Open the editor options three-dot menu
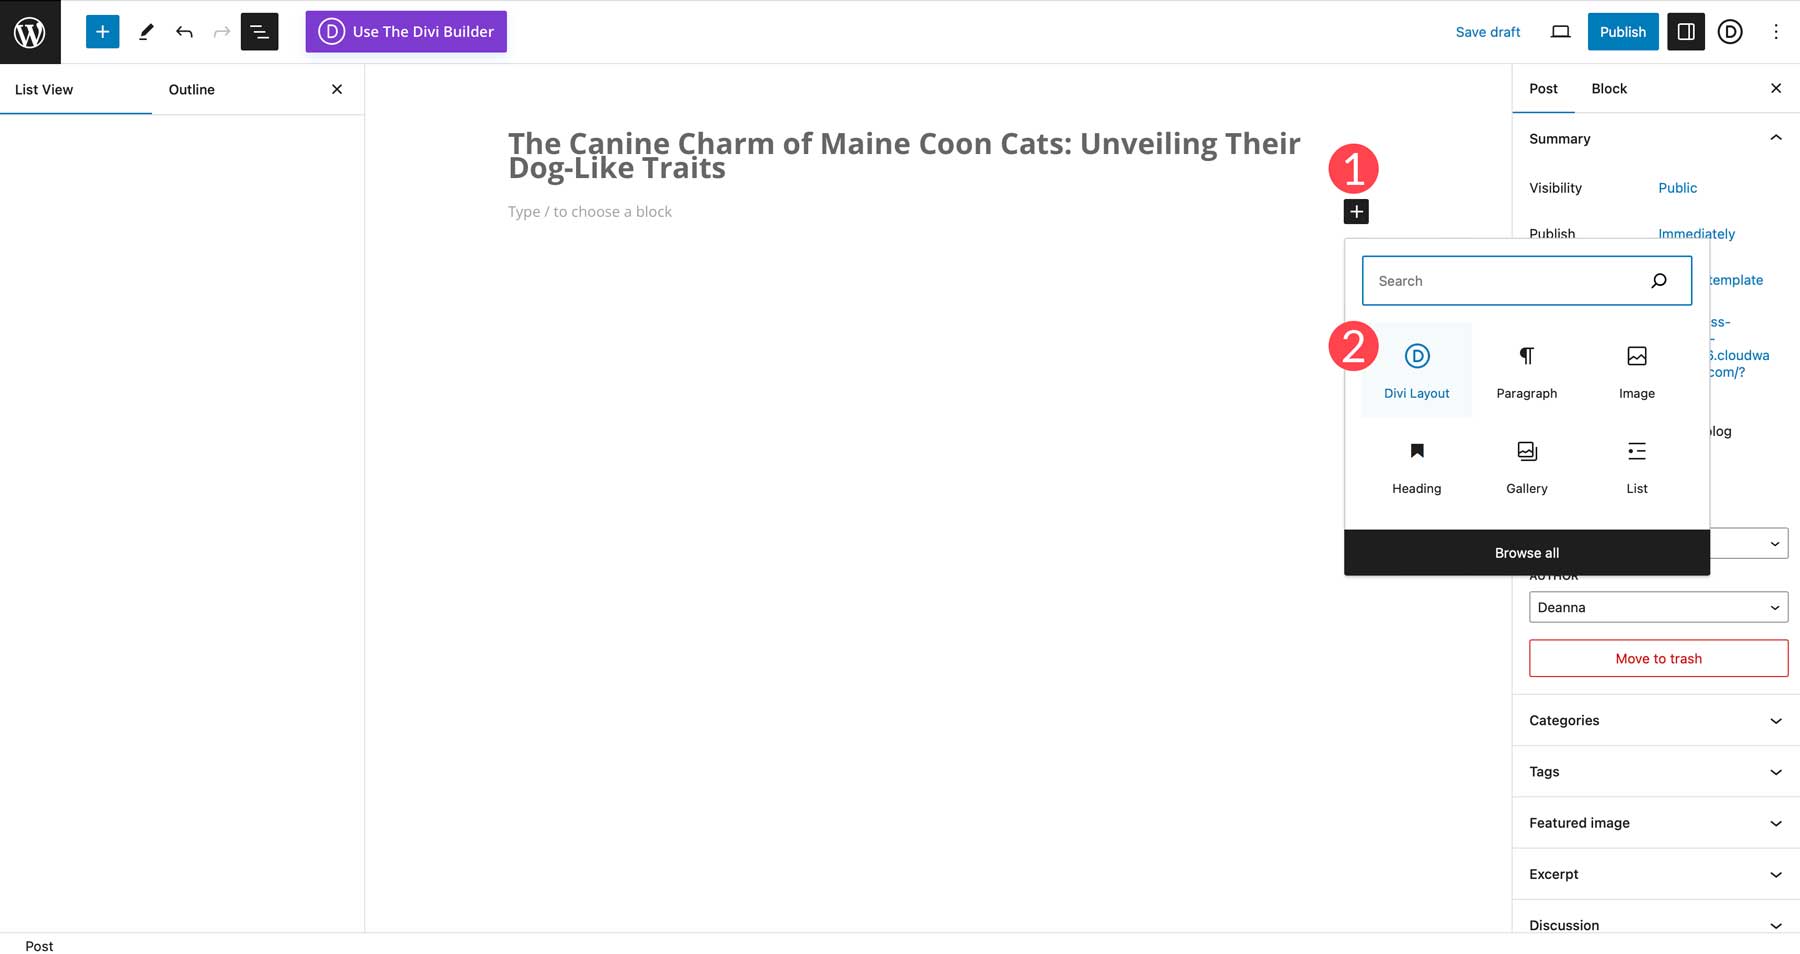 [x=1775, y=31]
